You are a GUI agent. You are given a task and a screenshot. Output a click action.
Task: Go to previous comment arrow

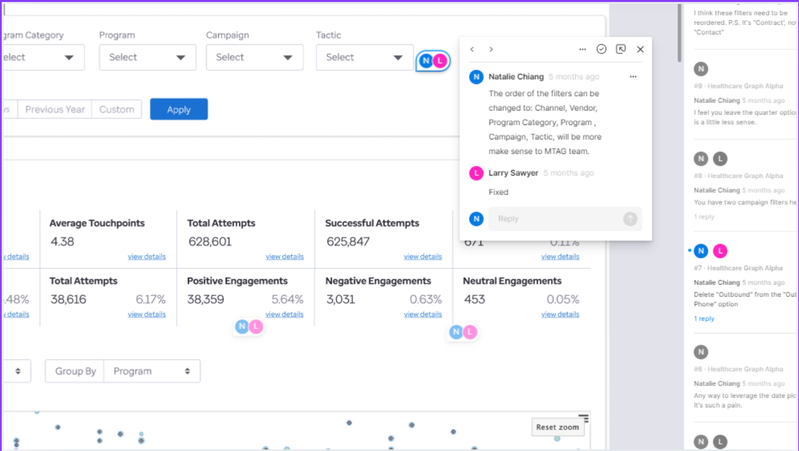(472, 49)
